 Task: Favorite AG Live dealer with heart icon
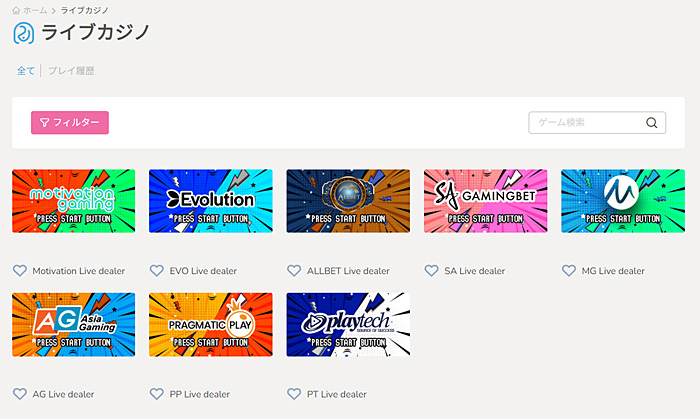[x=20, y=394]
